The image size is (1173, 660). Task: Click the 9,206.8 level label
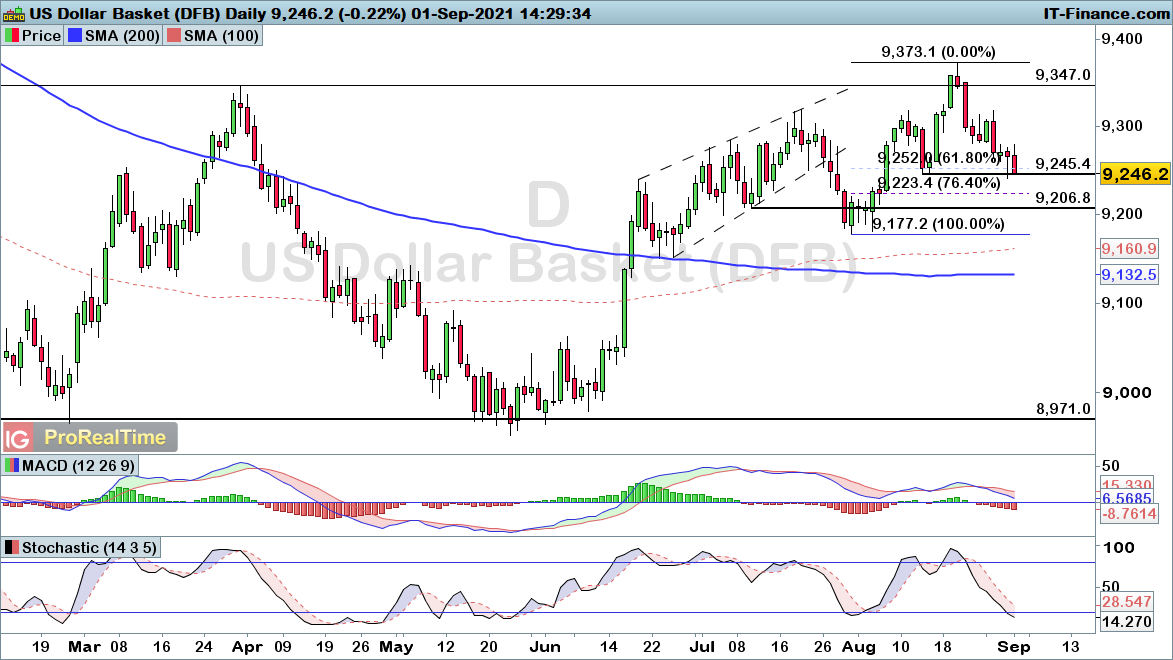[x=1063, y=198]
